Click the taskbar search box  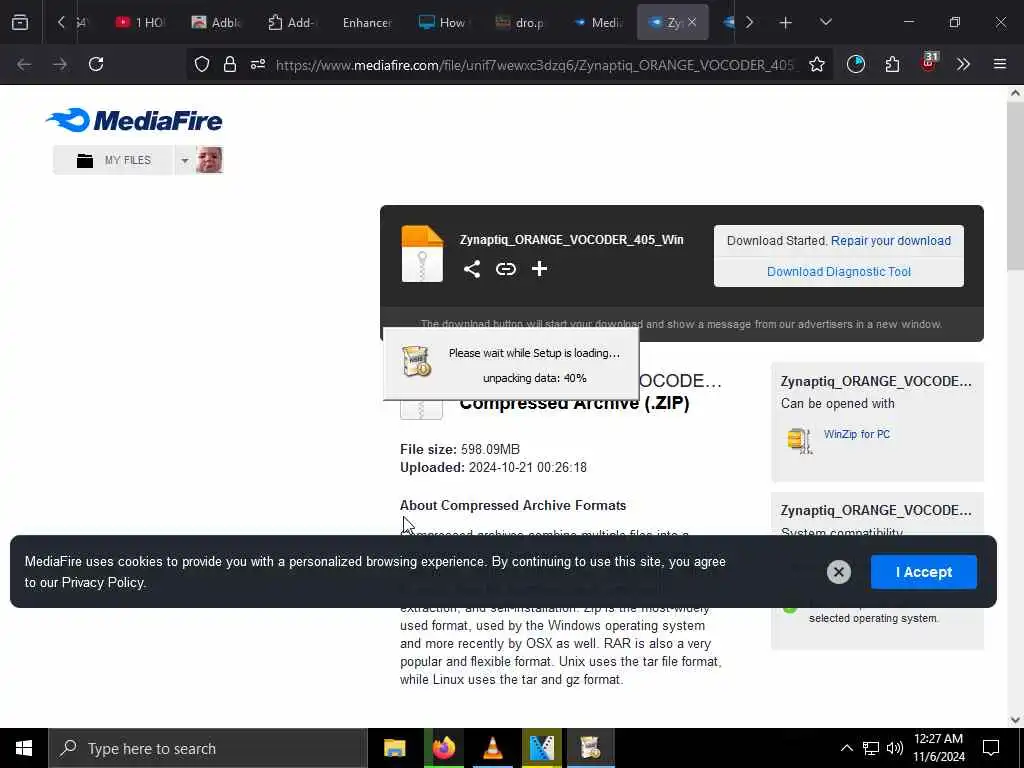click(208, 748)
